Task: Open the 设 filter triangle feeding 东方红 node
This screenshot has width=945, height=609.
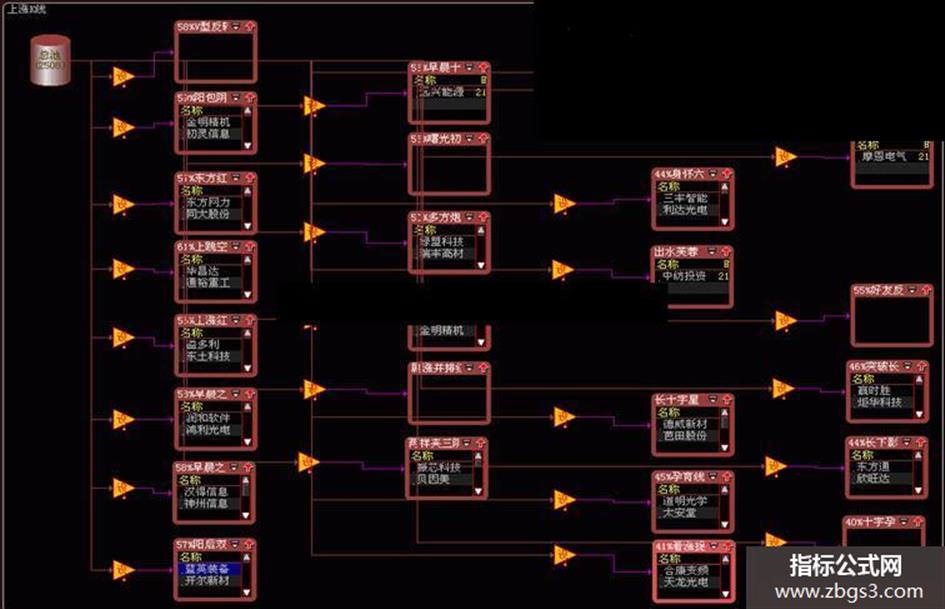Action: [124, 204]
